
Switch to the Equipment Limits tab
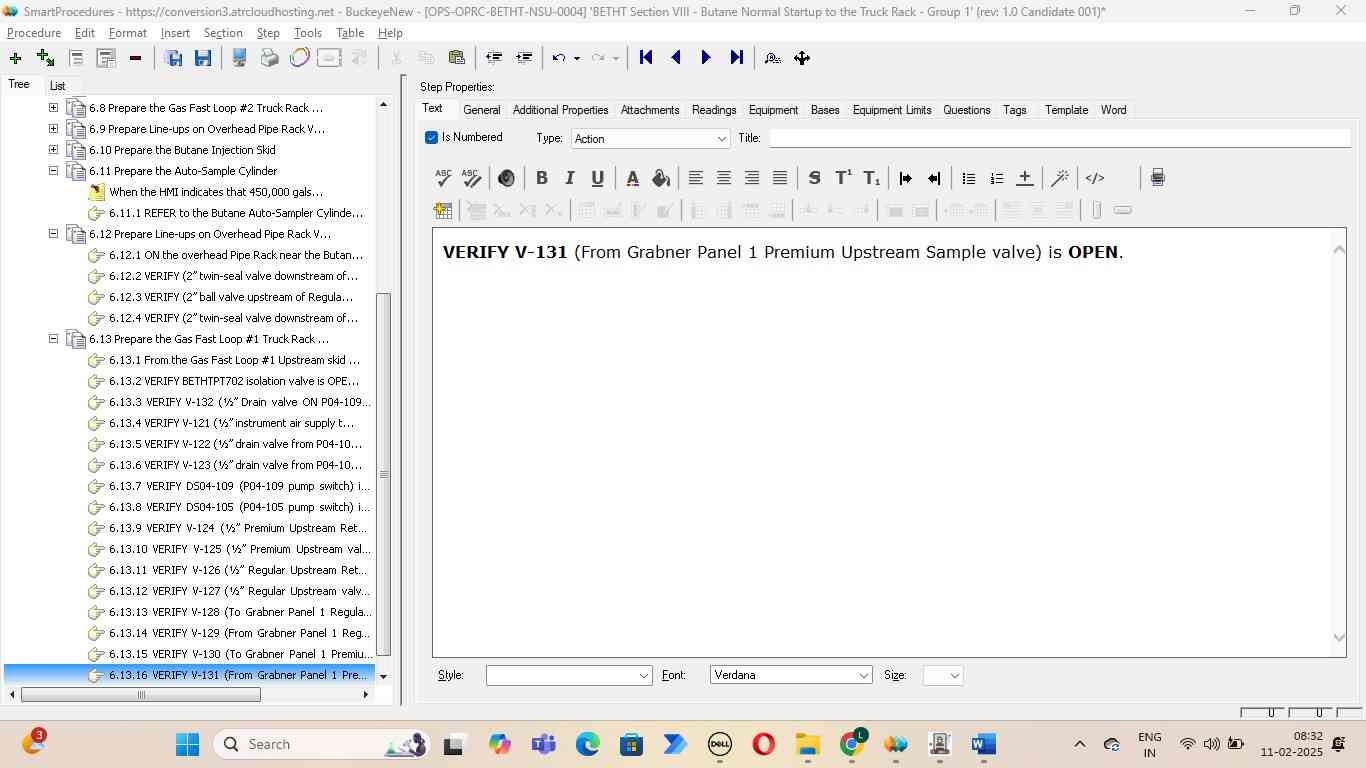(x=891, y=110)
